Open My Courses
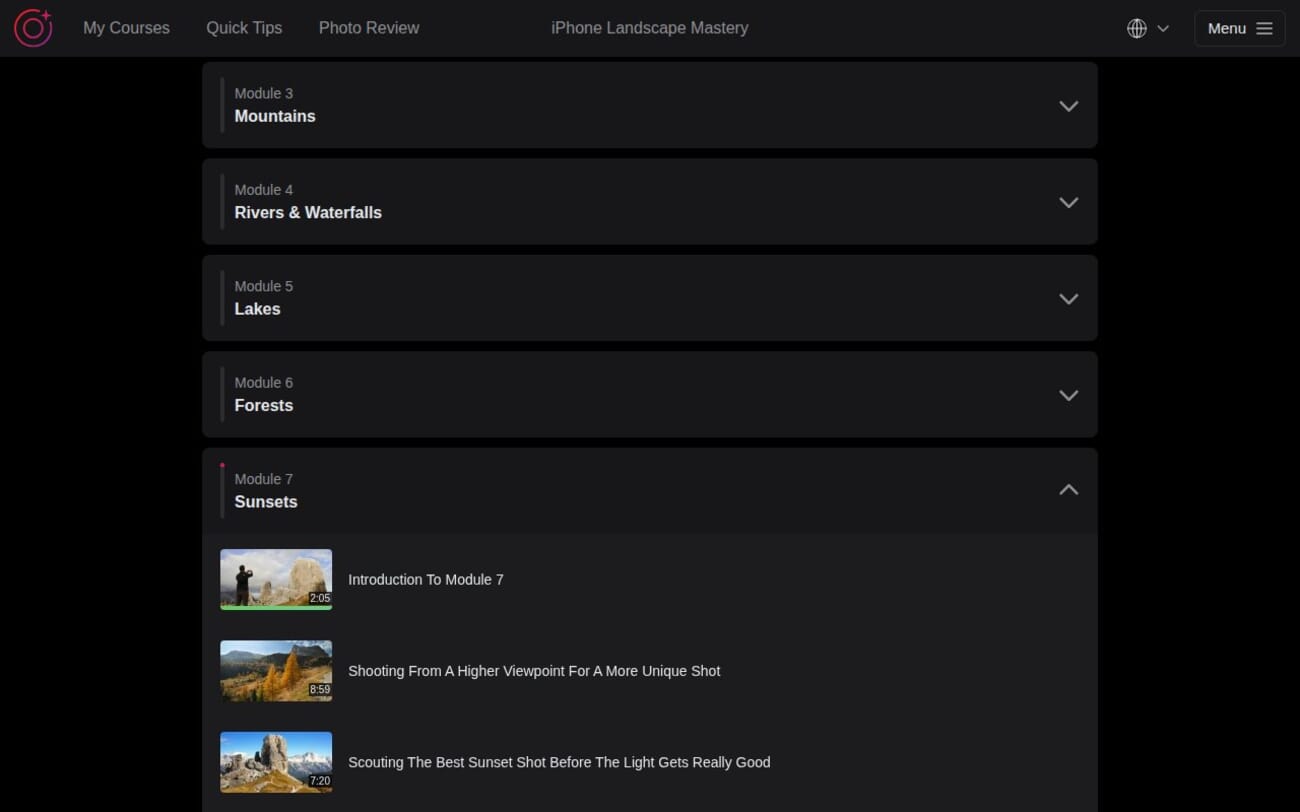 click(126, 28)
